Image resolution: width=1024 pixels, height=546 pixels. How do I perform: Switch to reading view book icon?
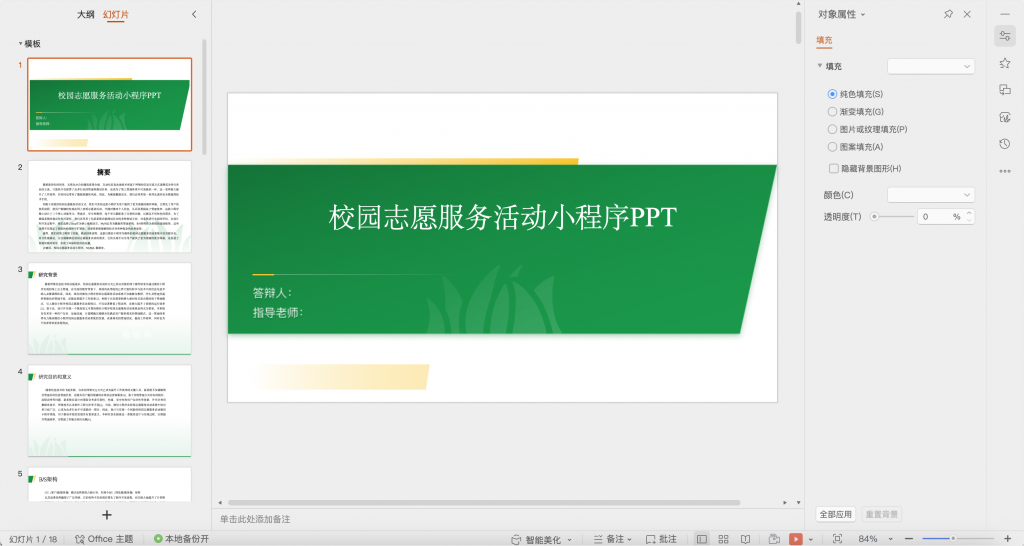[x=745, y=539]
